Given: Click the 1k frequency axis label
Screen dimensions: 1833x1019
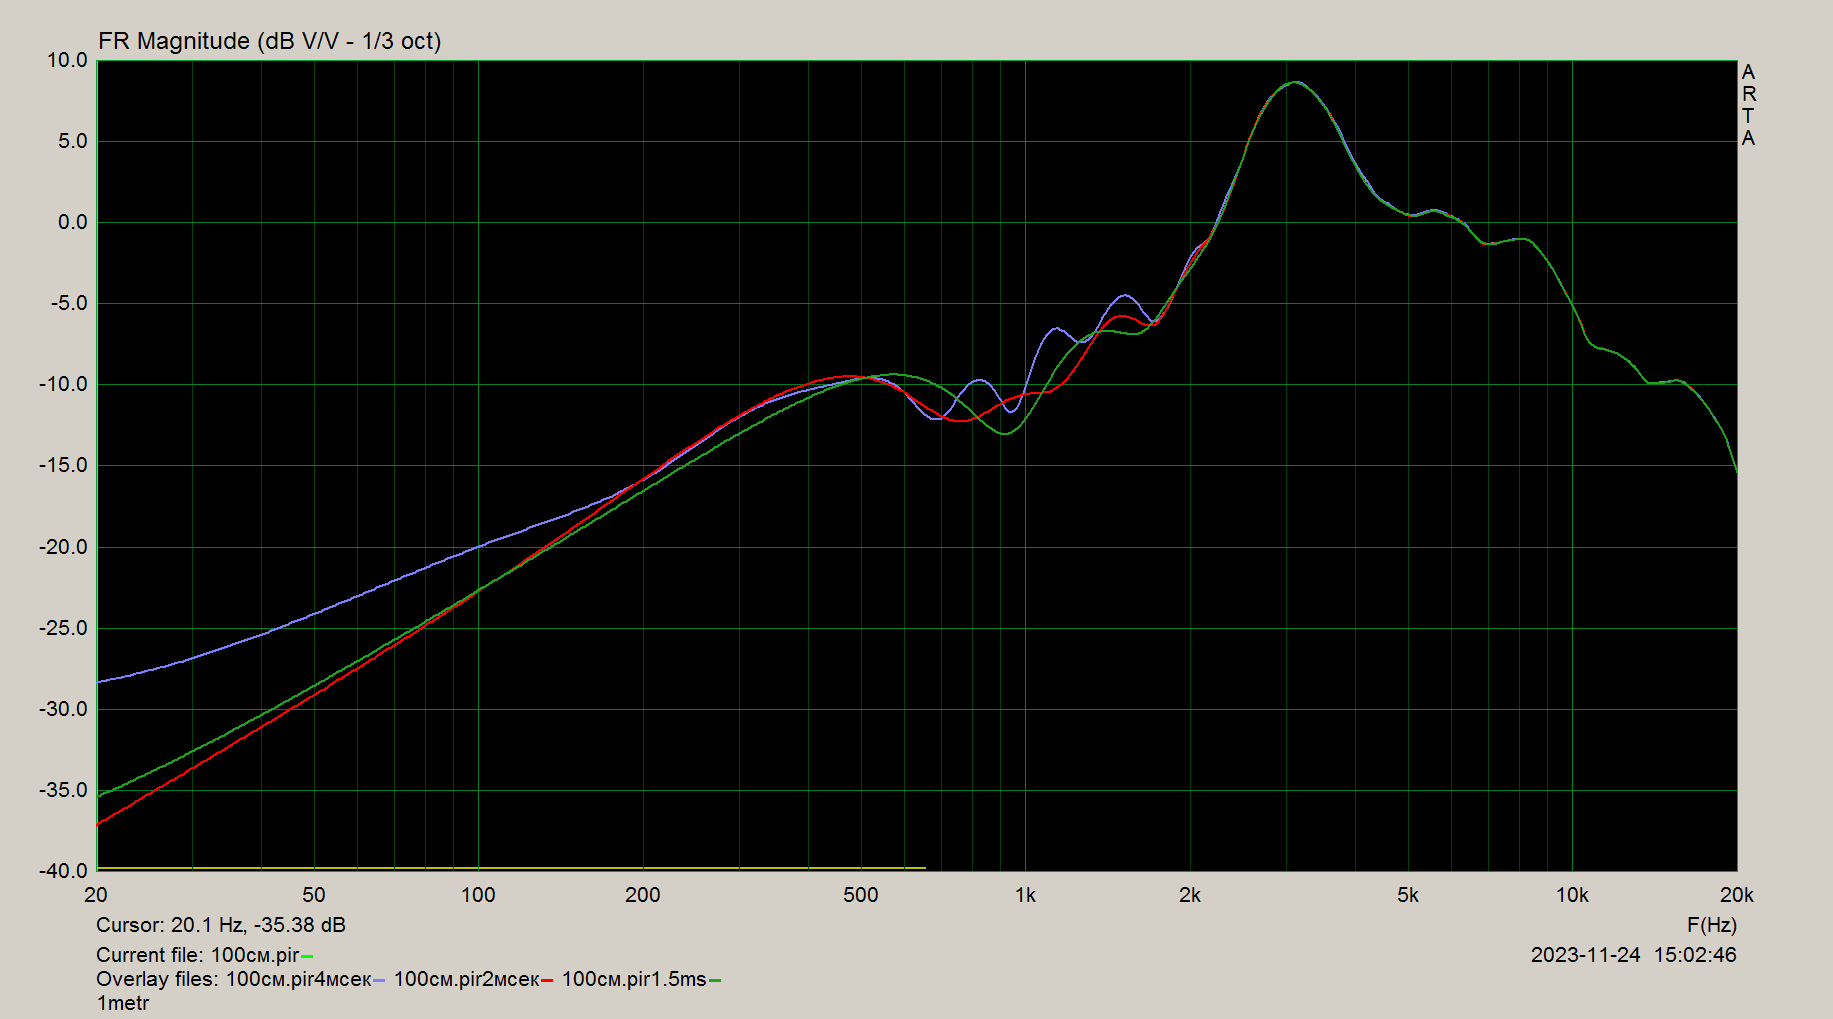Looking at the screenshot, I should click(1025, 895).
